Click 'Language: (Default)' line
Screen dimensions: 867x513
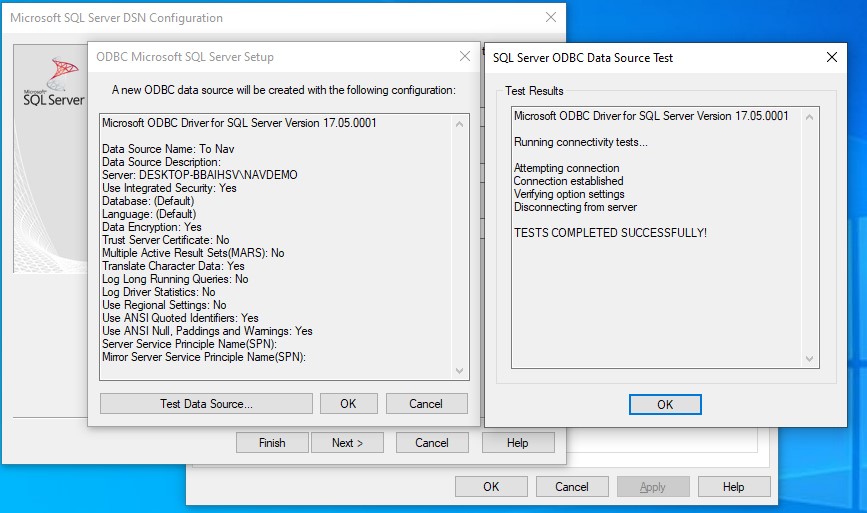tap(149, 214)
